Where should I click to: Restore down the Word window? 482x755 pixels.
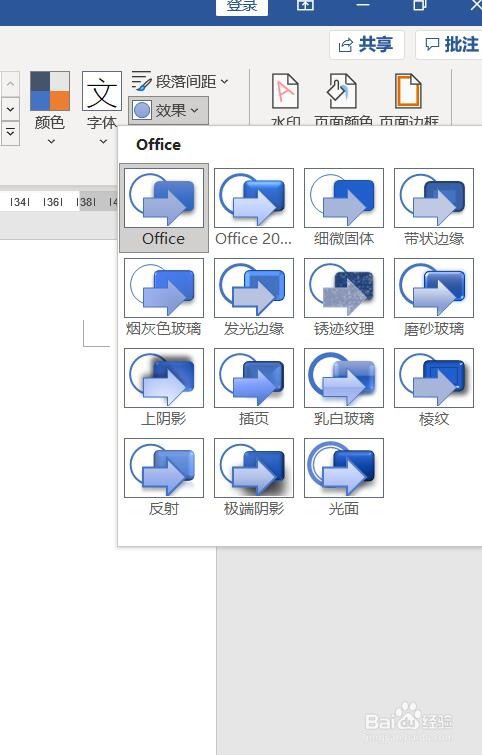tap(419, 5)
